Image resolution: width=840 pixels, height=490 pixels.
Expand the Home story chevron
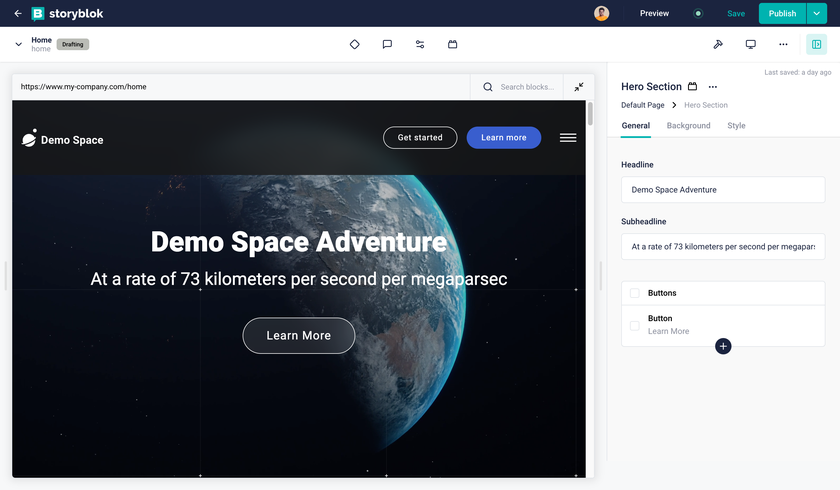[x=18, y=44]
